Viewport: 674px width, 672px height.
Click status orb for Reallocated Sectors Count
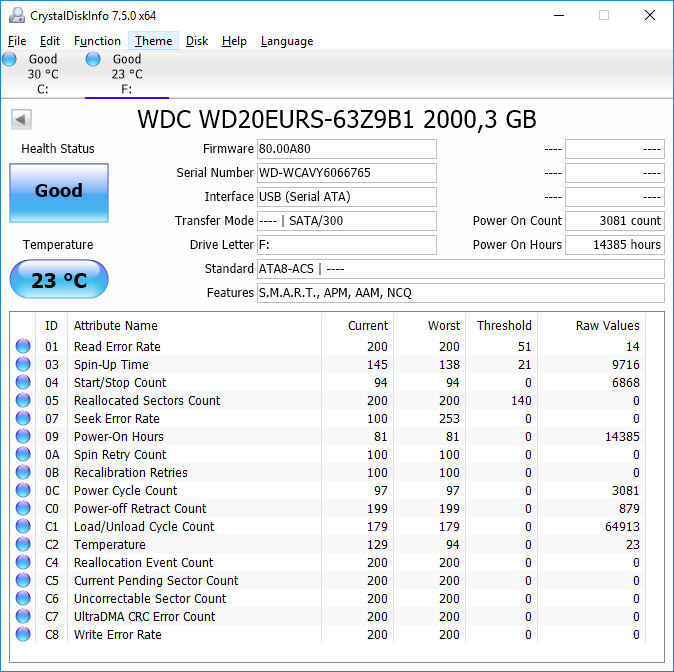pos(23,400)
